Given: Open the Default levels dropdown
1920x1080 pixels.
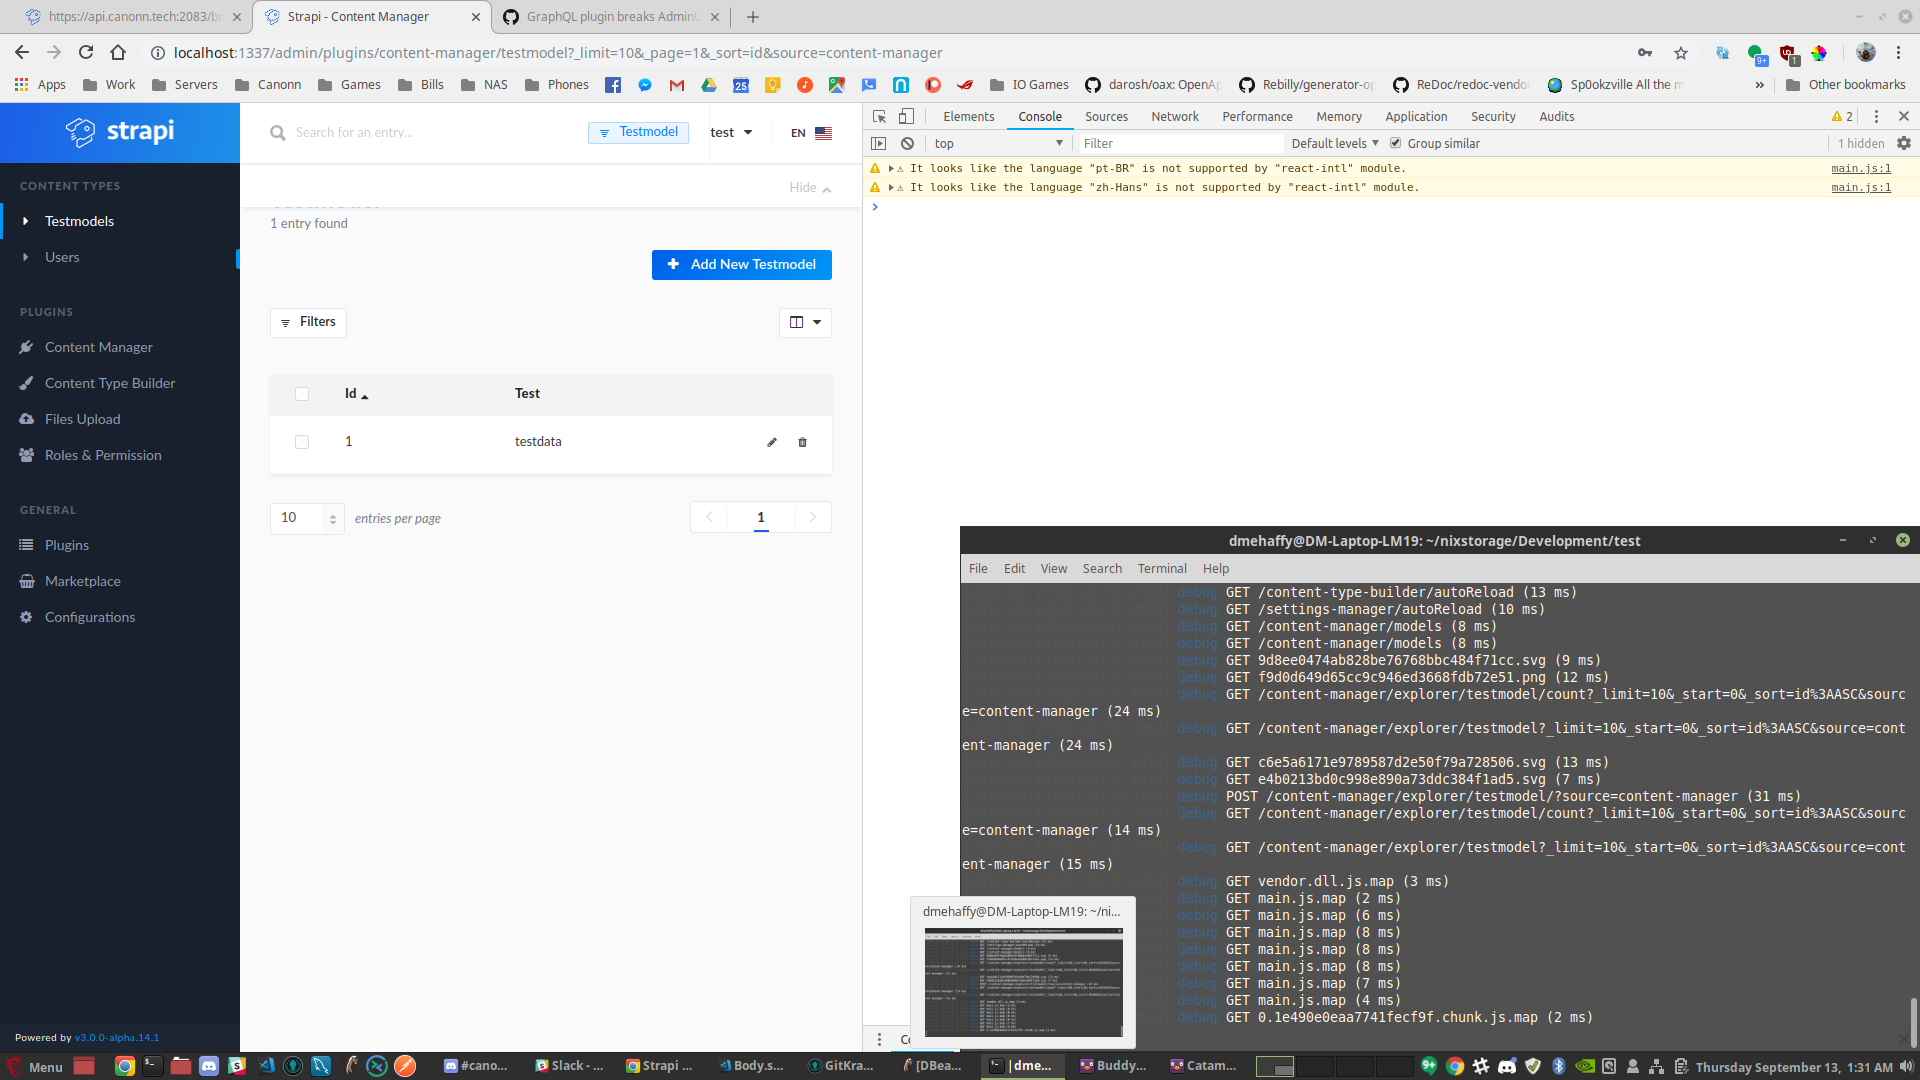Looking at the screenshot, I should [x=1333, y=143].
